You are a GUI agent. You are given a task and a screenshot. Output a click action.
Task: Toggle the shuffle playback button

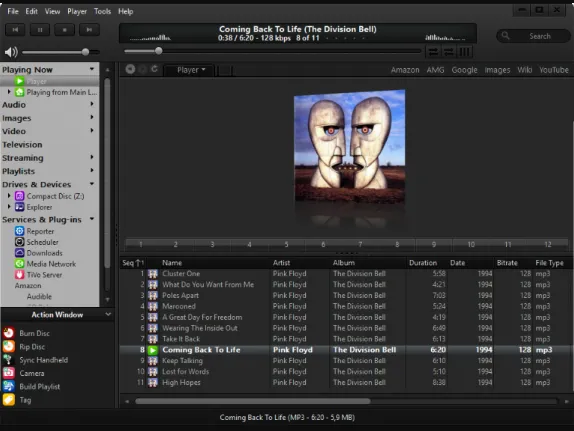click(x=433, y=52)
